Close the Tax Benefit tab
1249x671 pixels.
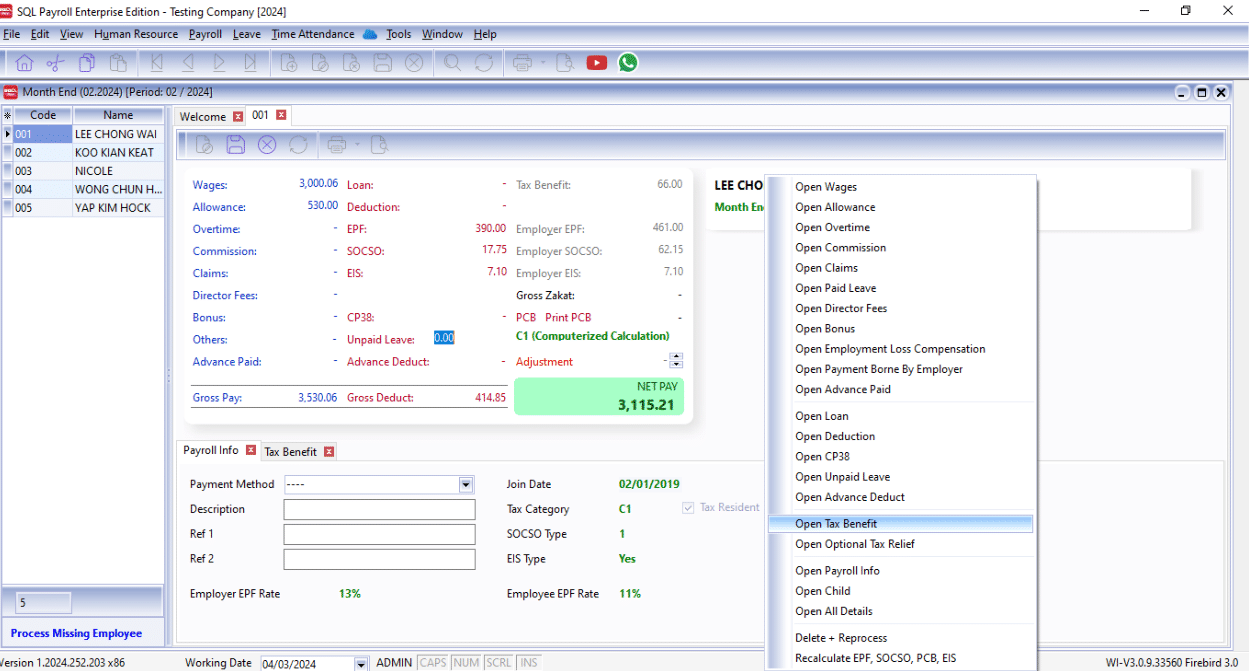click(329, 451)
